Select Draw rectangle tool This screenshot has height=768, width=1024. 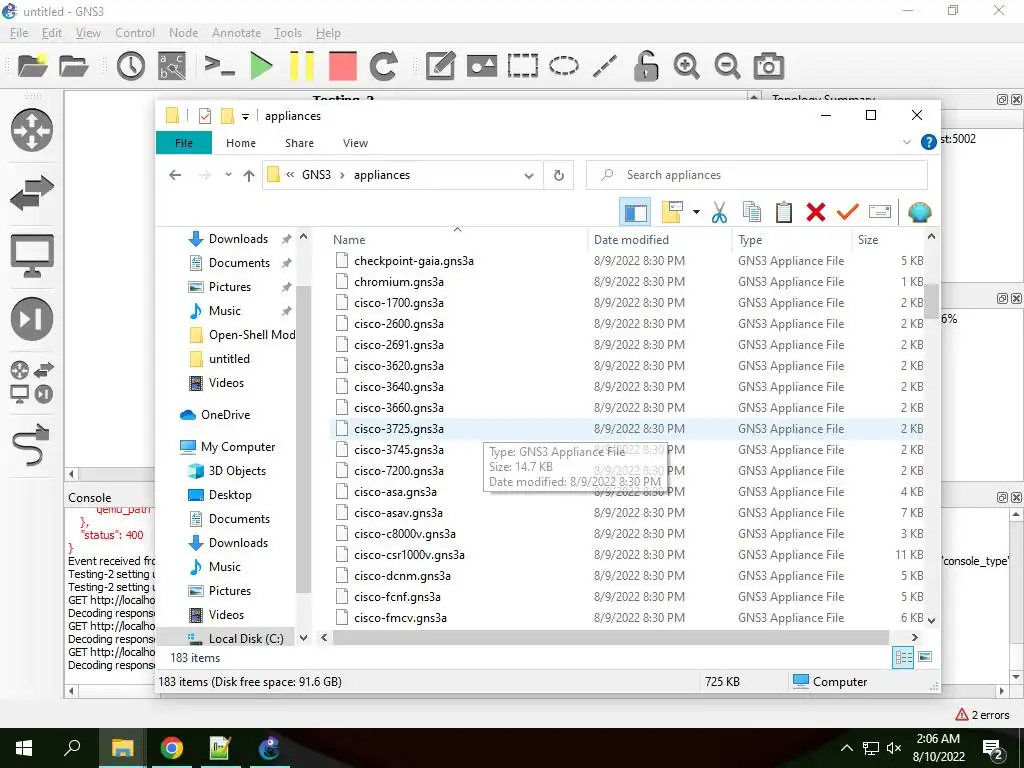(522, 66)
